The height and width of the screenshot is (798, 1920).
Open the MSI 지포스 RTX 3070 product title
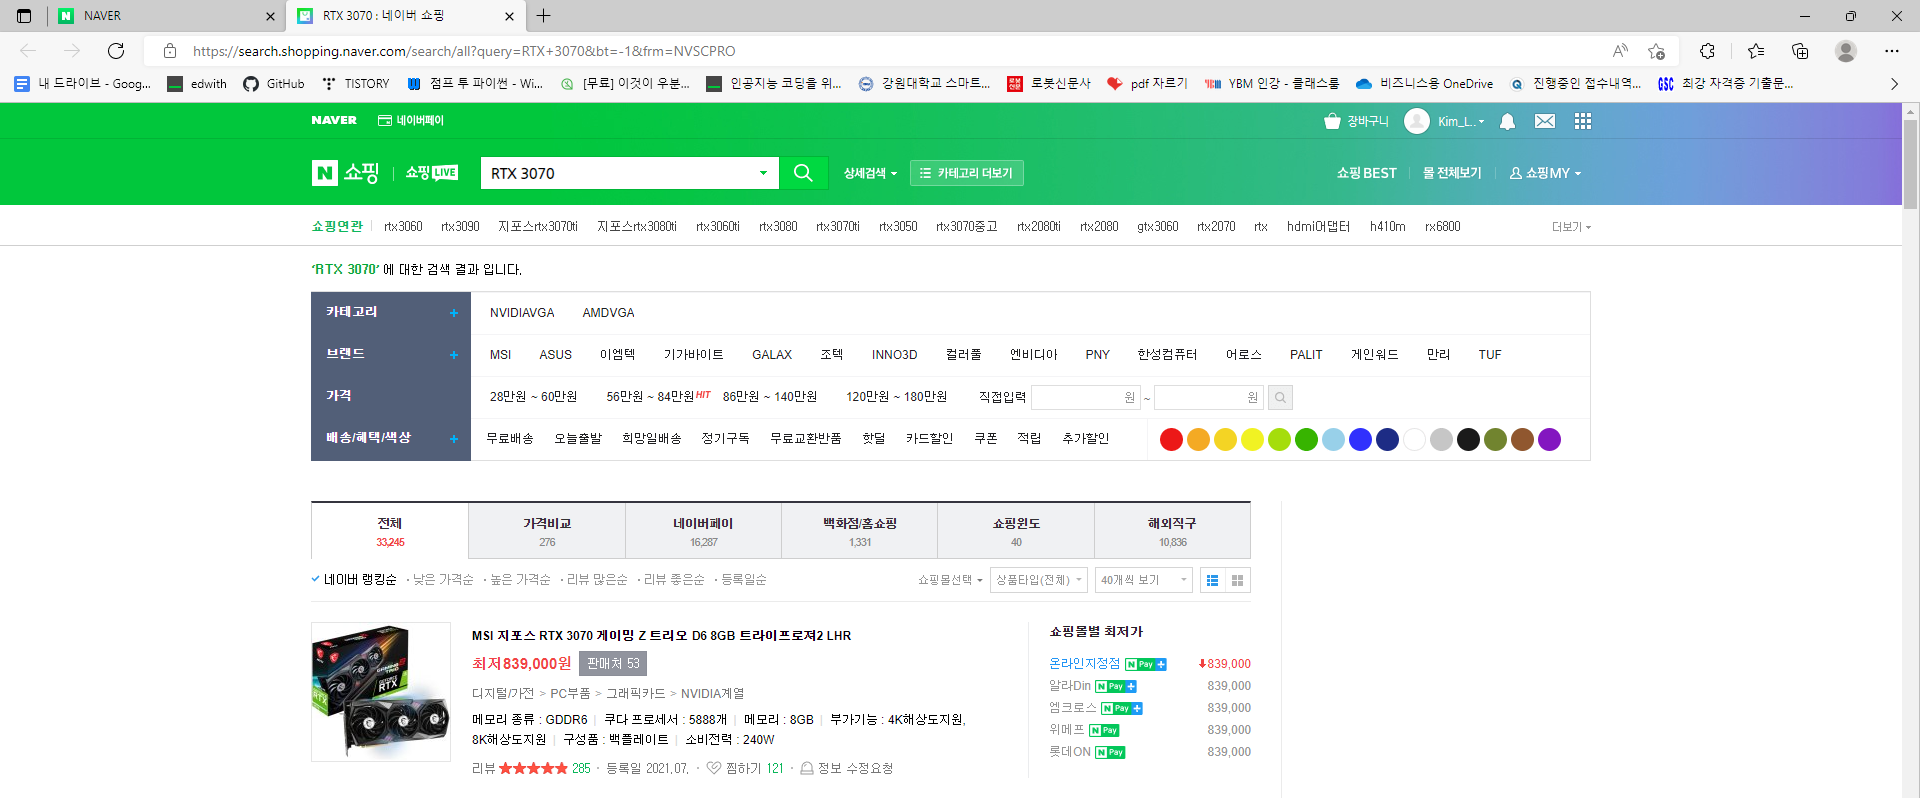(661, 635)
